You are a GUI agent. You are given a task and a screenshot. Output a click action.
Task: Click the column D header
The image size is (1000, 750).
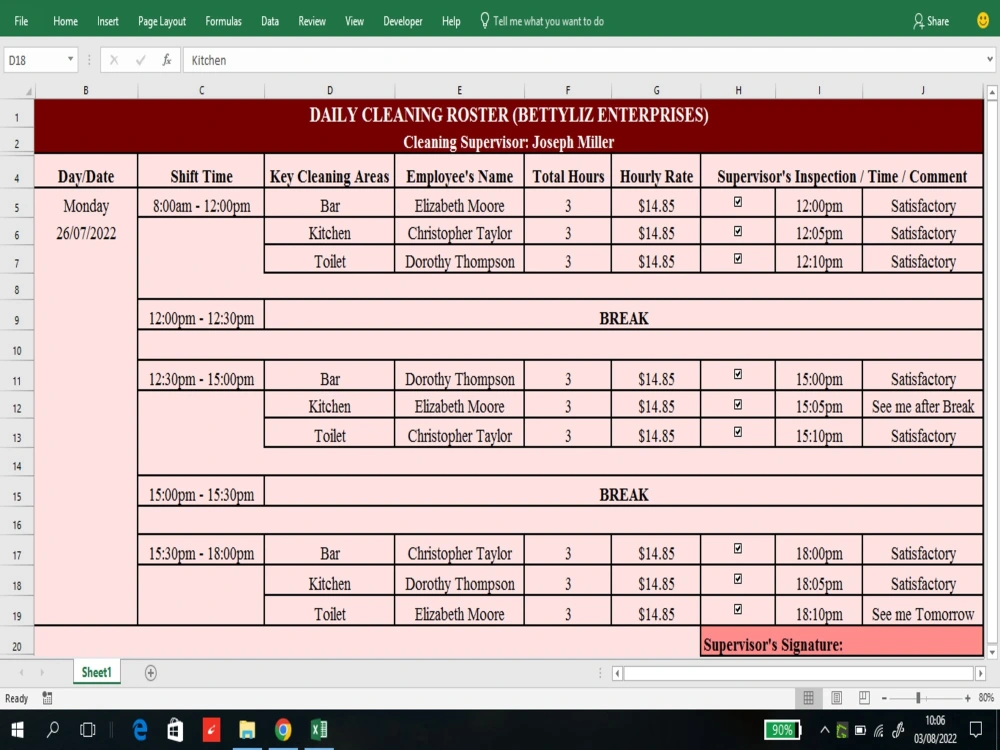[330, 91]
